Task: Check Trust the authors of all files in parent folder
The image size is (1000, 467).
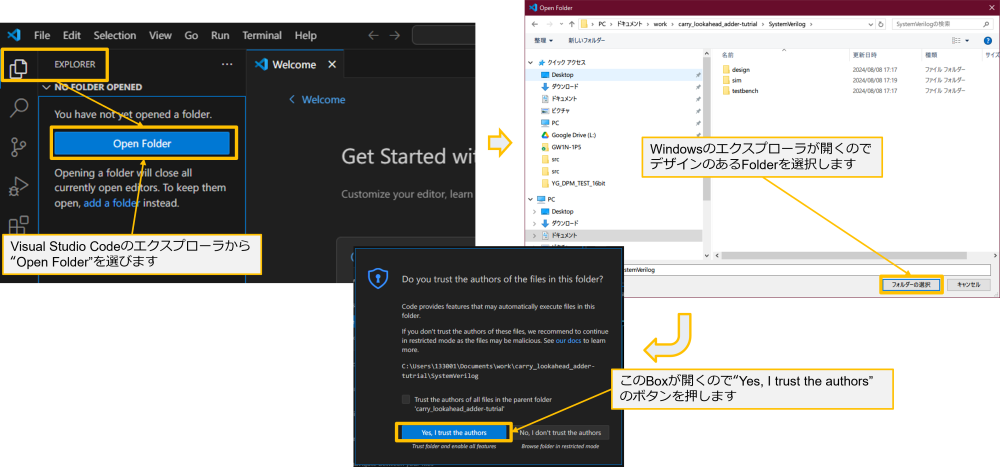Action: (406, 399)
